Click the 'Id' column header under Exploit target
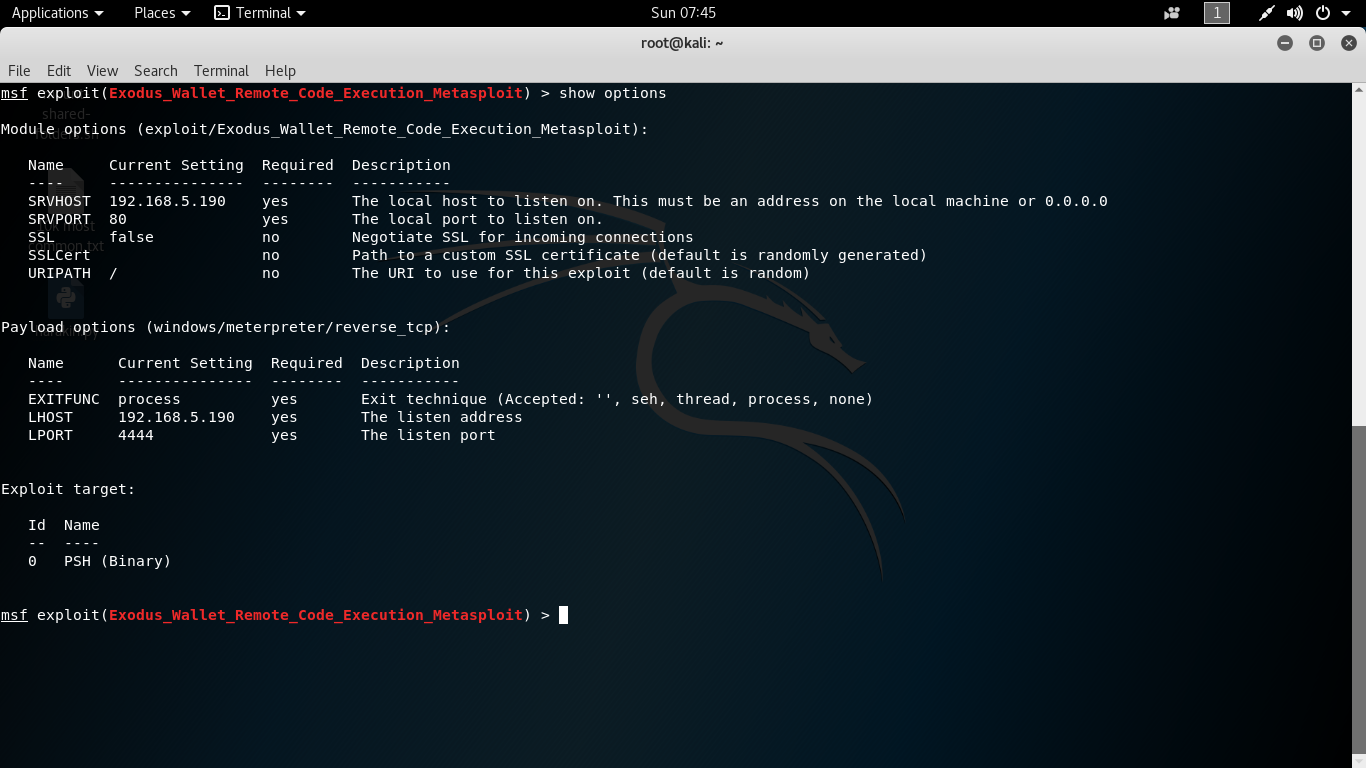Screen dimensions: 1366x768 37,525
